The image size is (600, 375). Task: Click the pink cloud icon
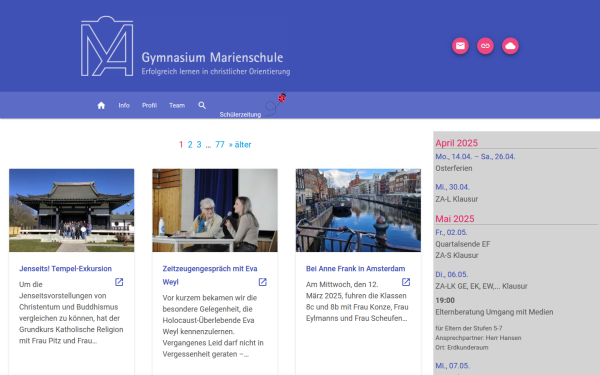(510, 46)
